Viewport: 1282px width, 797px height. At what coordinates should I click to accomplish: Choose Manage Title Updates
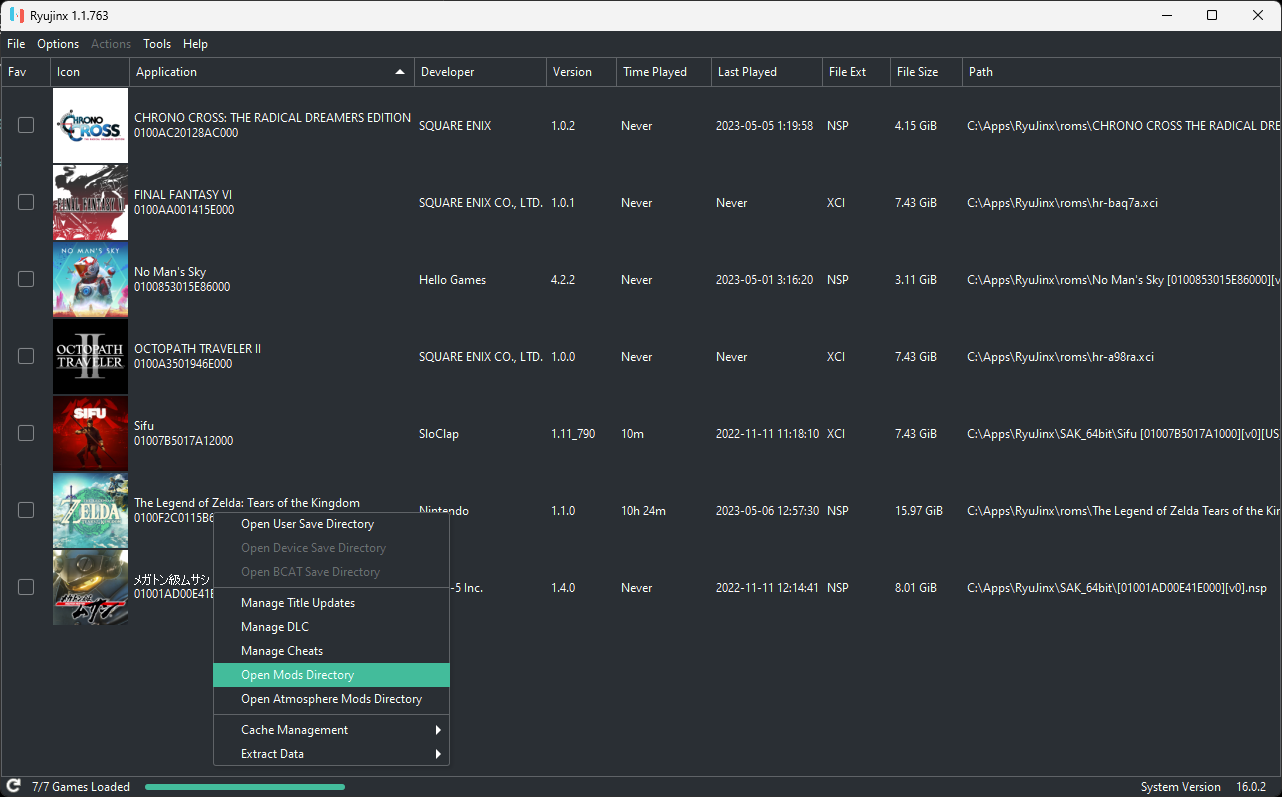[332, 603]
